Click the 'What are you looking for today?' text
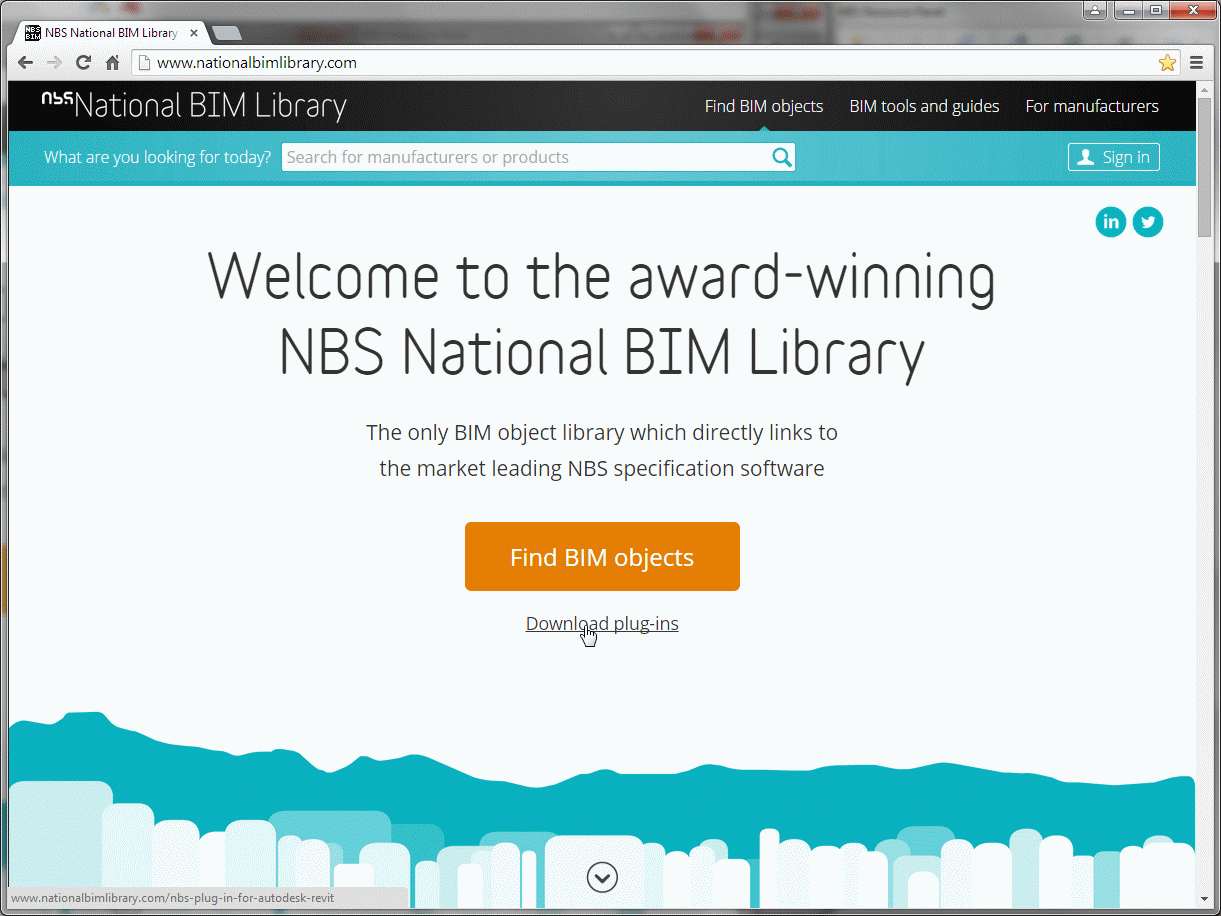 click(x=158, y=157)
